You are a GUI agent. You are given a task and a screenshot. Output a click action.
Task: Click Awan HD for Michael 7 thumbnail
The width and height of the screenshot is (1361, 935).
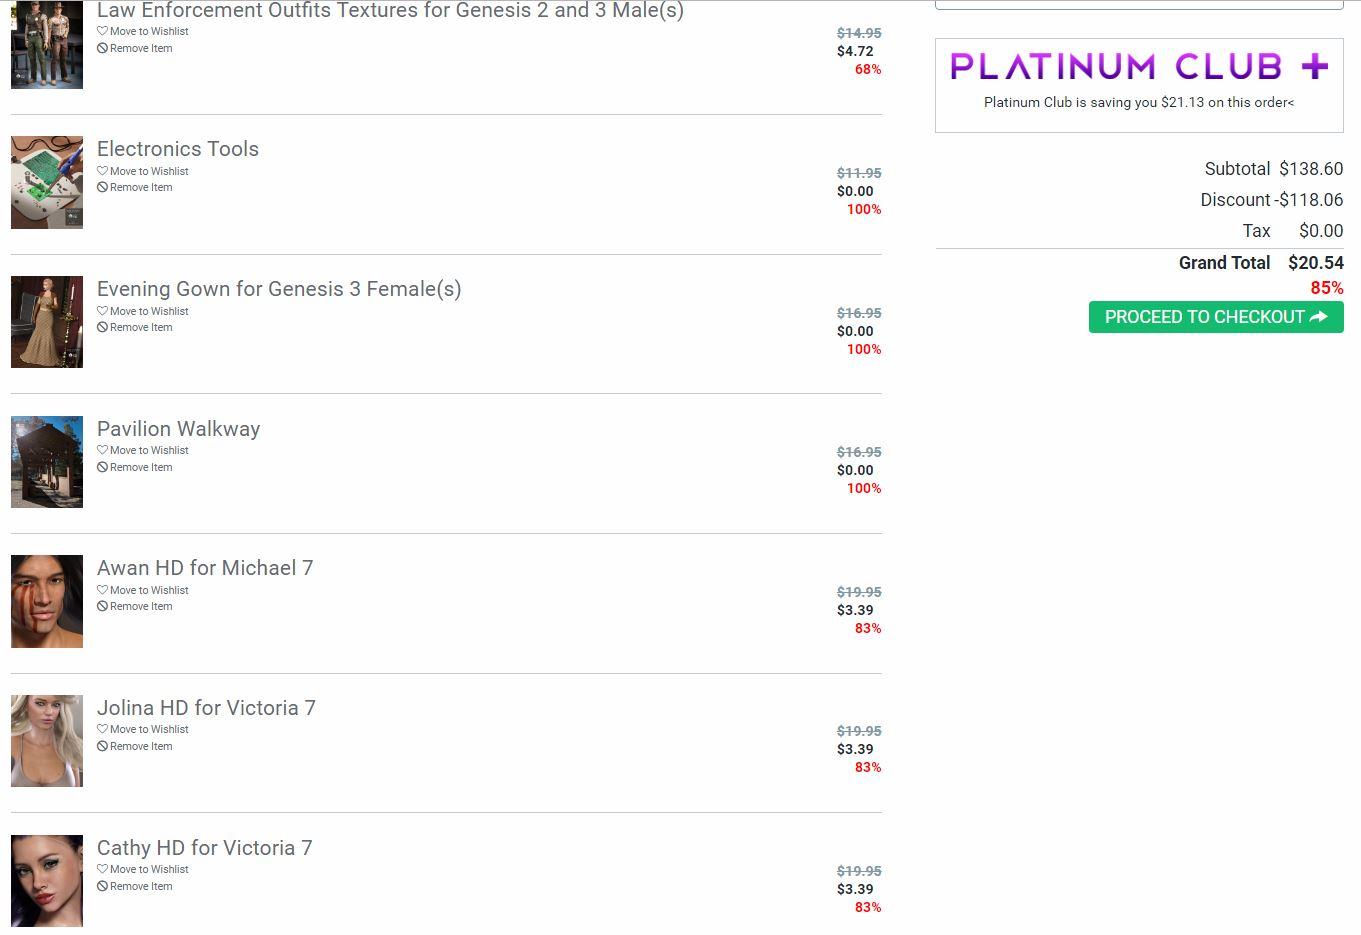[47, 601]
